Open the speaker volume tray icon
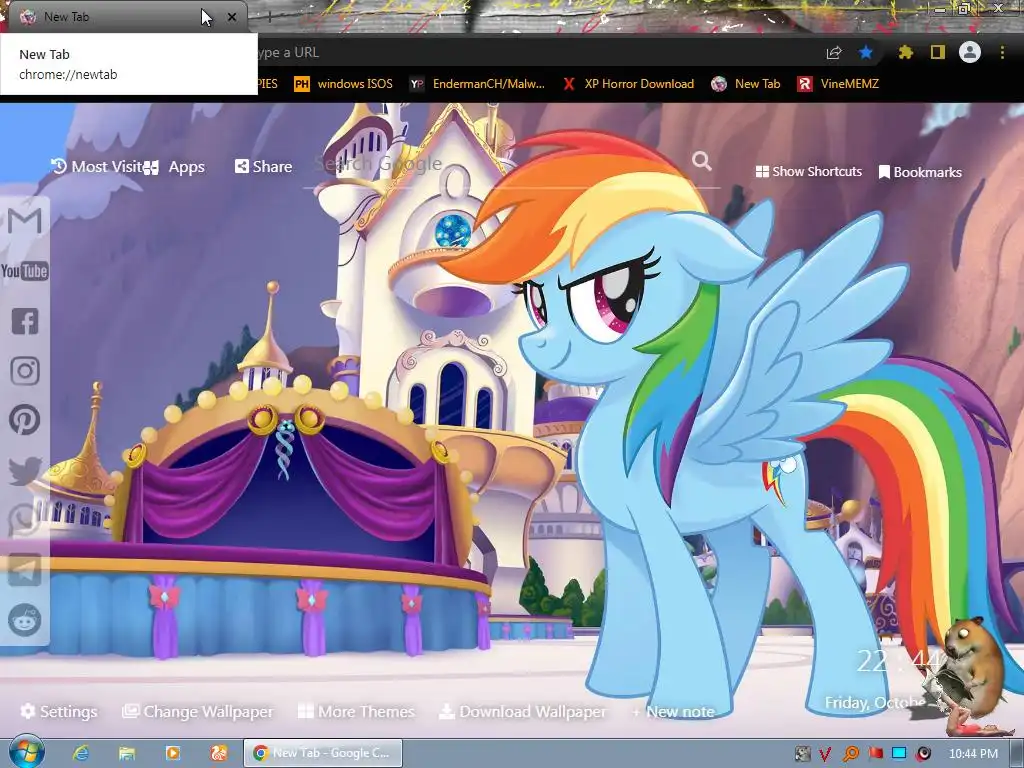This screenshot has height=768, width=1024. point(923,754)
